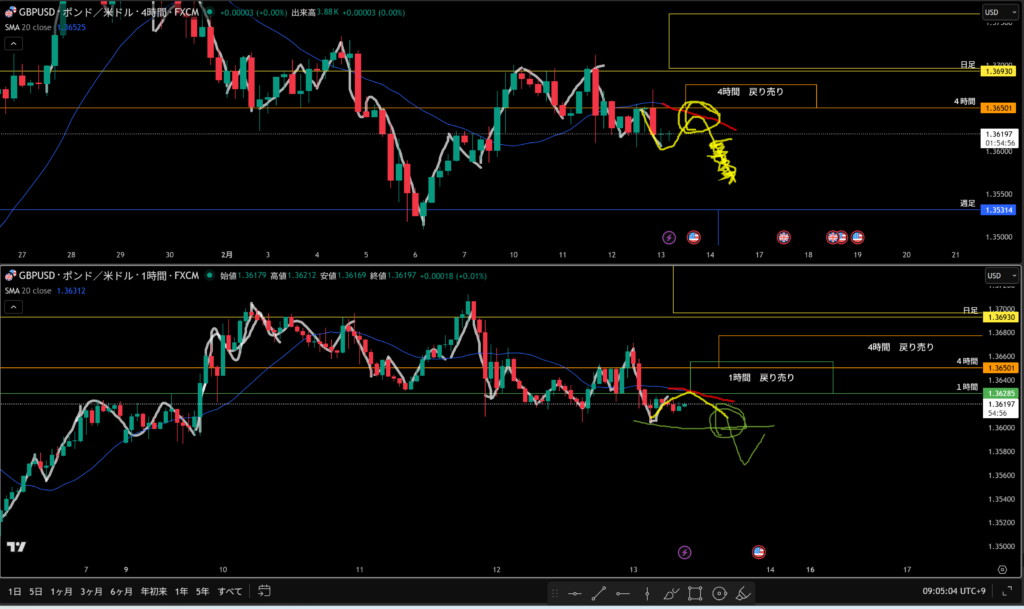Choose the horizontal ray tool
Screen dimensions: 1024x609
(x=623, y=593)
